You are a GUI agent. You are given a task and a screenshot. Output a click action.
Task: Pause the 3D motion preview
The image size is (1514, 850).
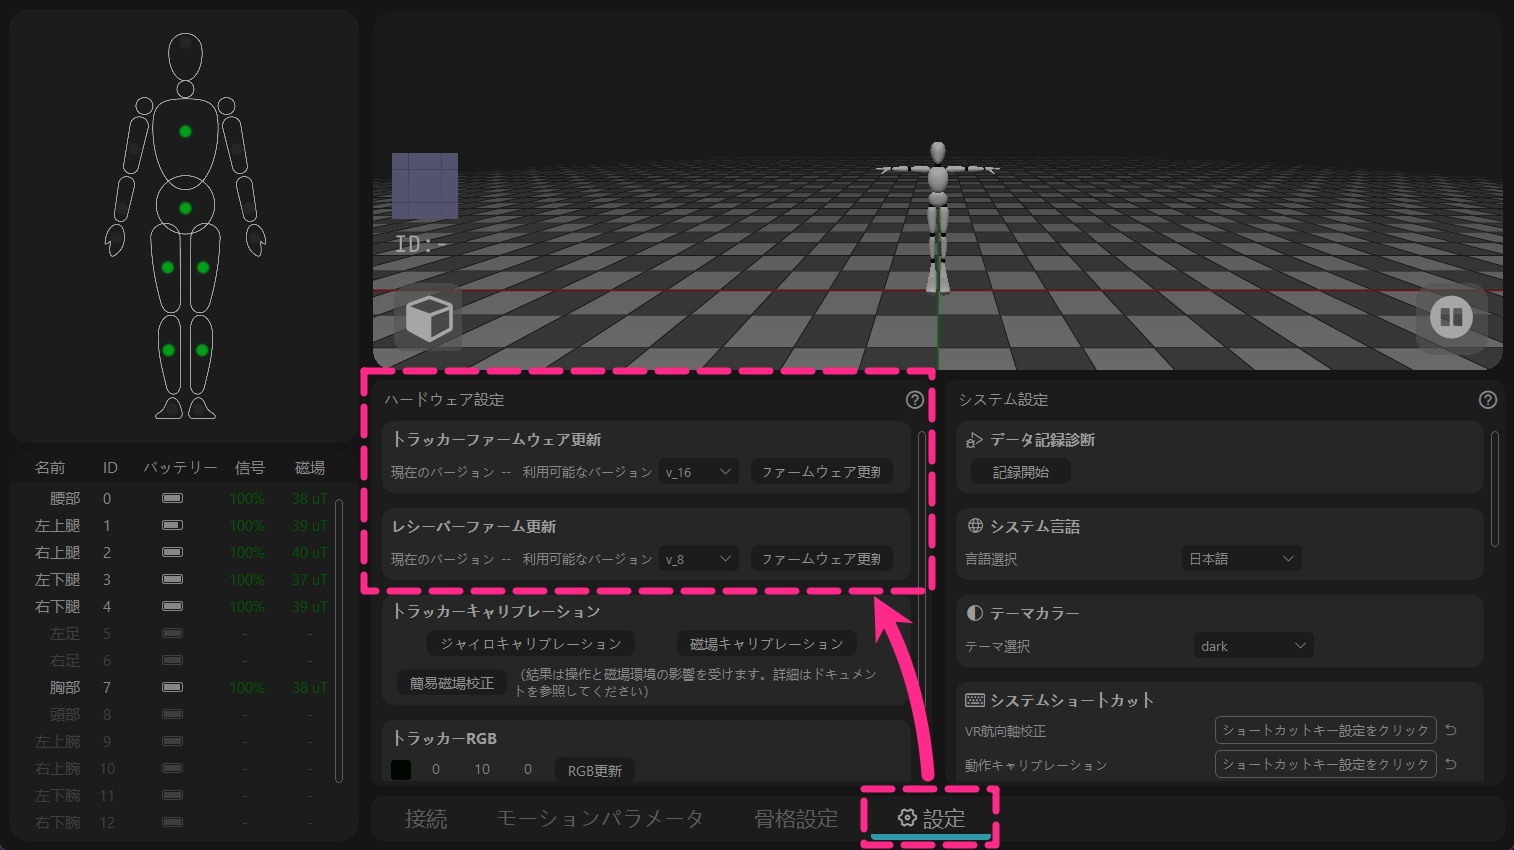[x=1451, y=318]
